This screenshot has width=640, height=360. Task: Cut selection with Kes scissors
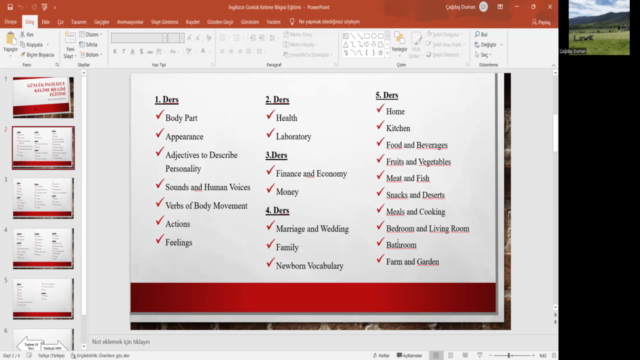[27, 35]
